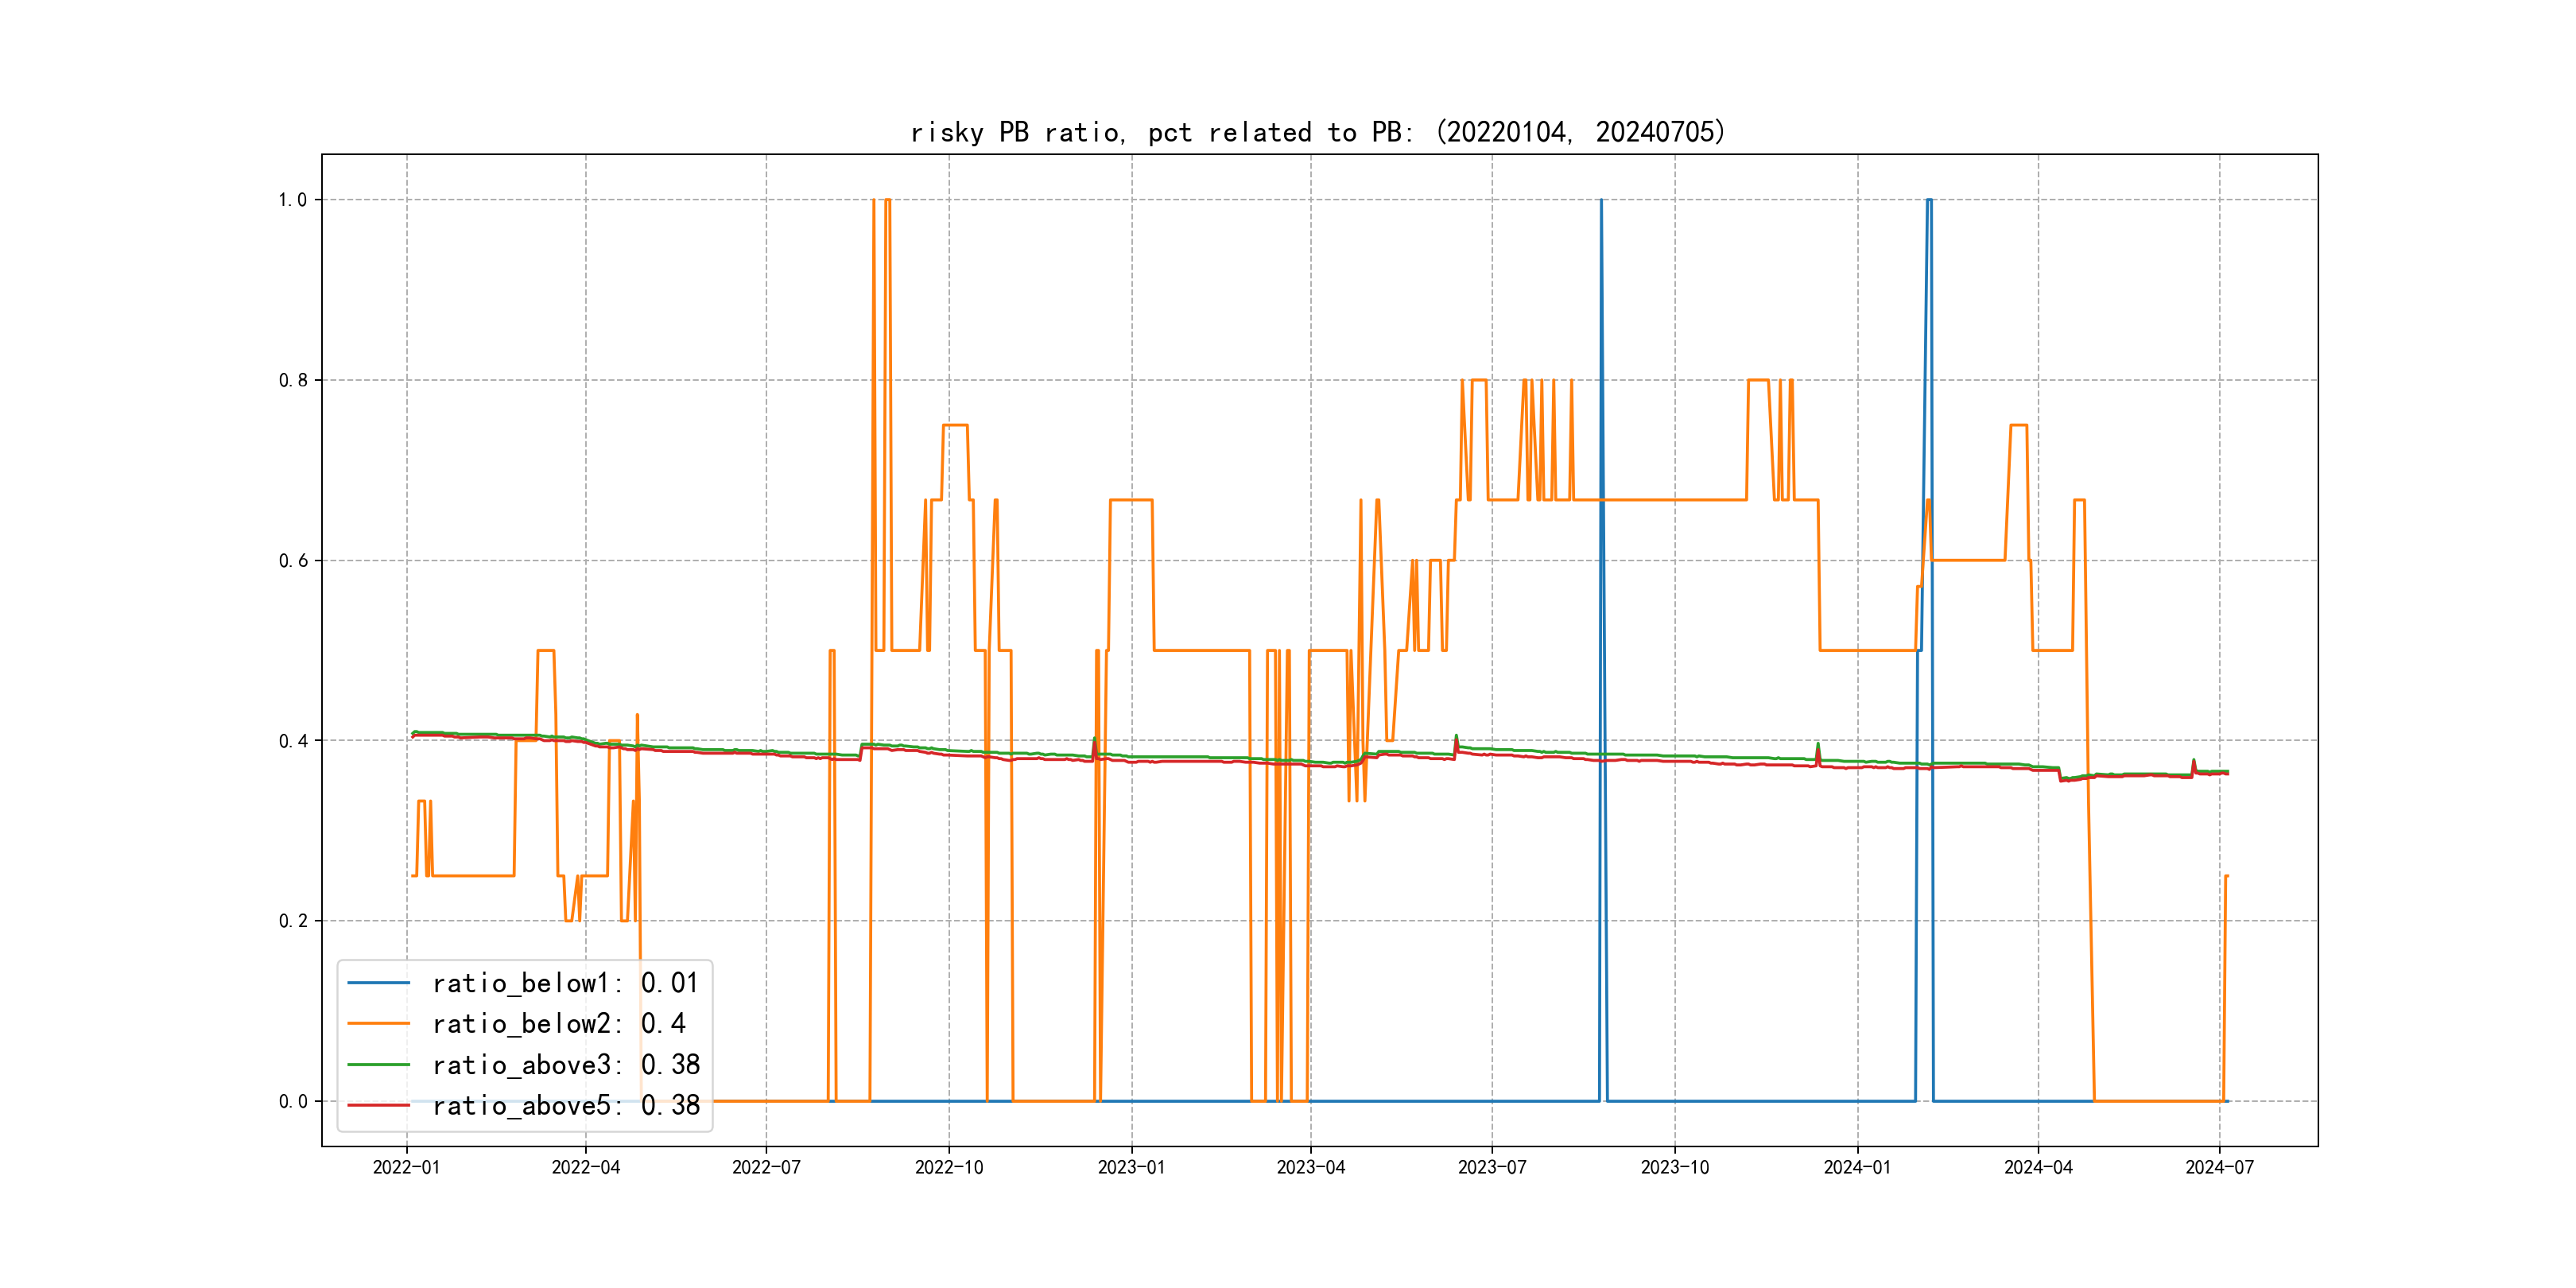Select the 'ratio_above5: 0.38' legend label

tap(565, 1105)
